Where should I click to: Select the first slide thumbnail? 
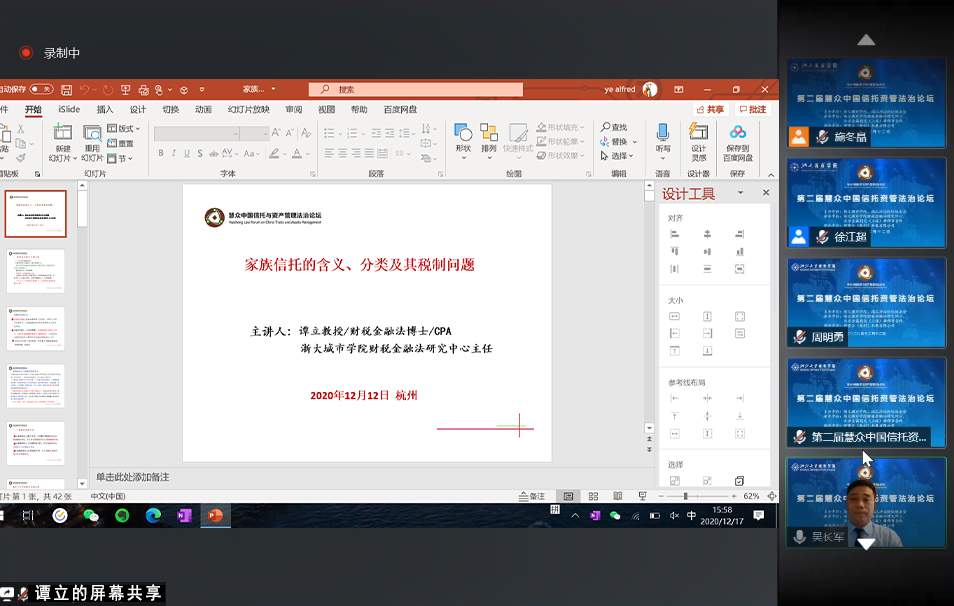click(36, 214)
